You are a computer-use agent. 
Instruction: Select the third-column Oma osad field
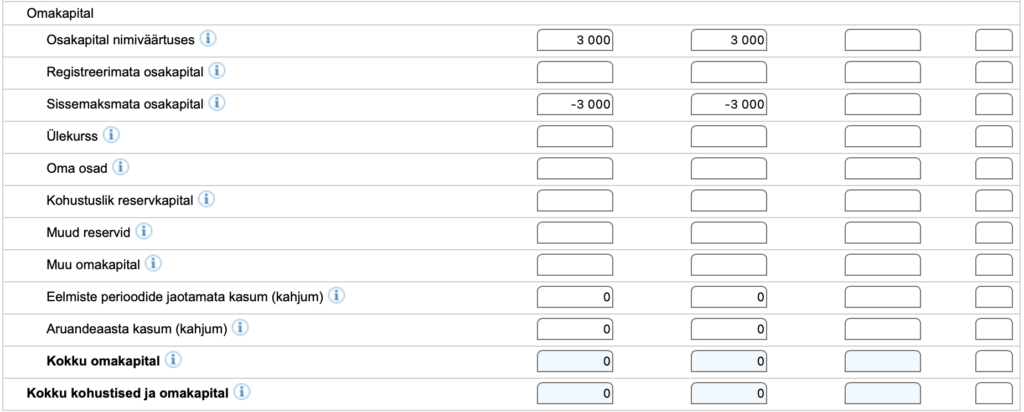tap(883, 168)
